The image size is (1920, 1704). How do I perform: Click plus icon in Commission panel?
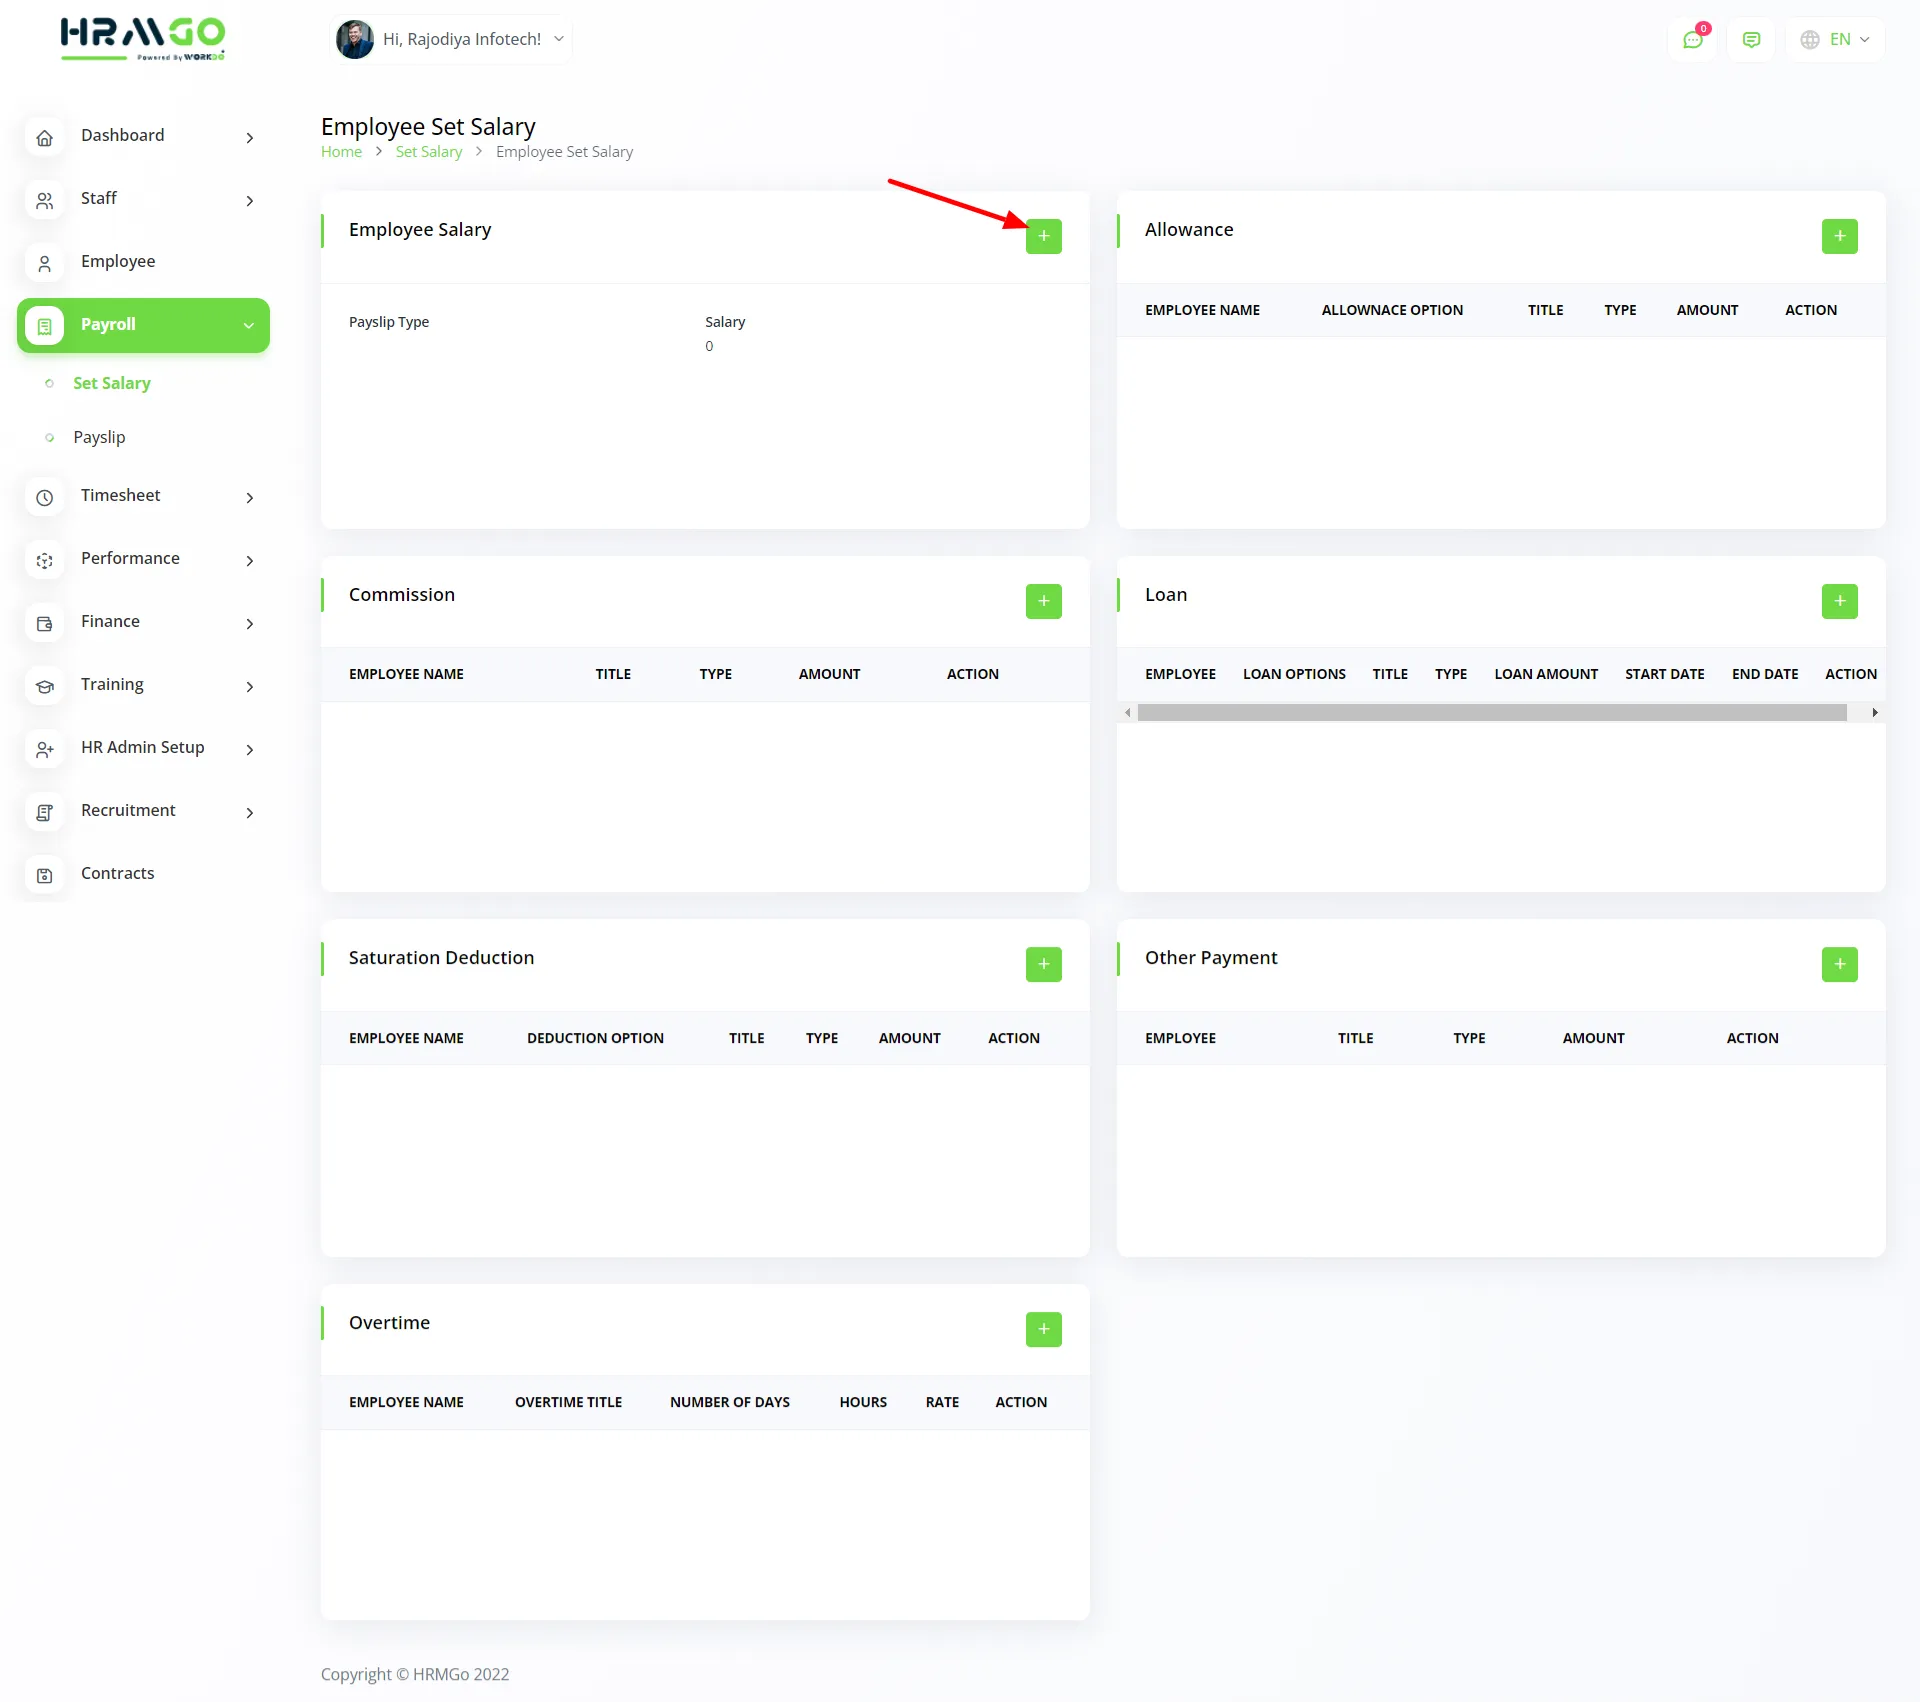1043,601
